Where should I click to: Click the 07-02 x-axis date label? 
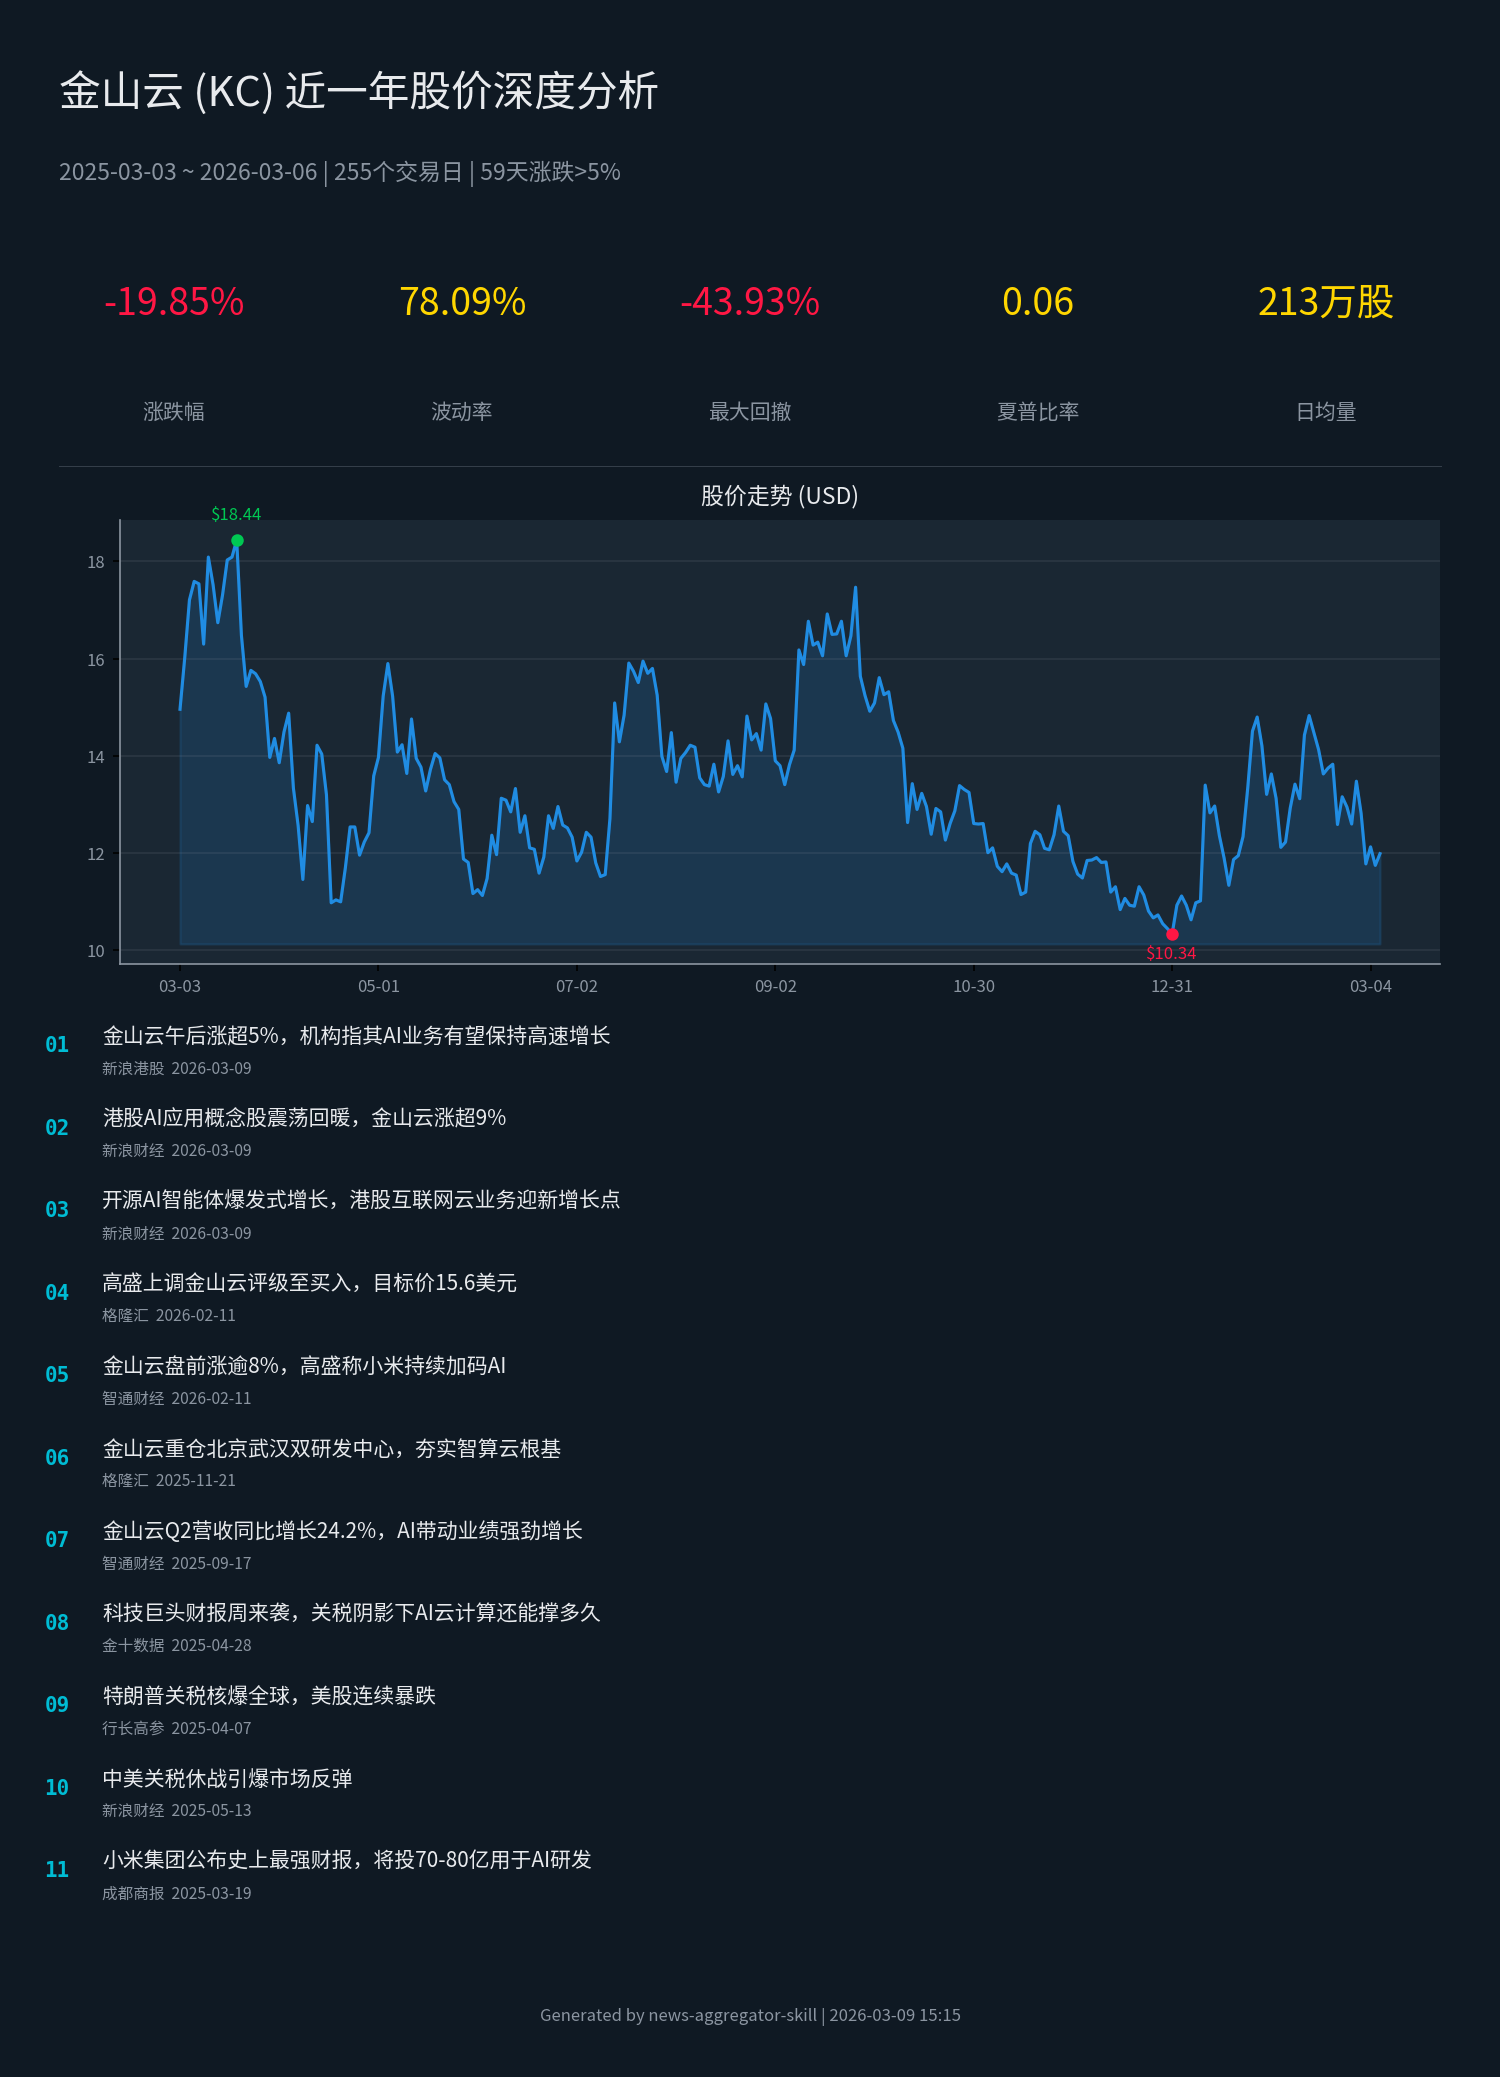577,987
